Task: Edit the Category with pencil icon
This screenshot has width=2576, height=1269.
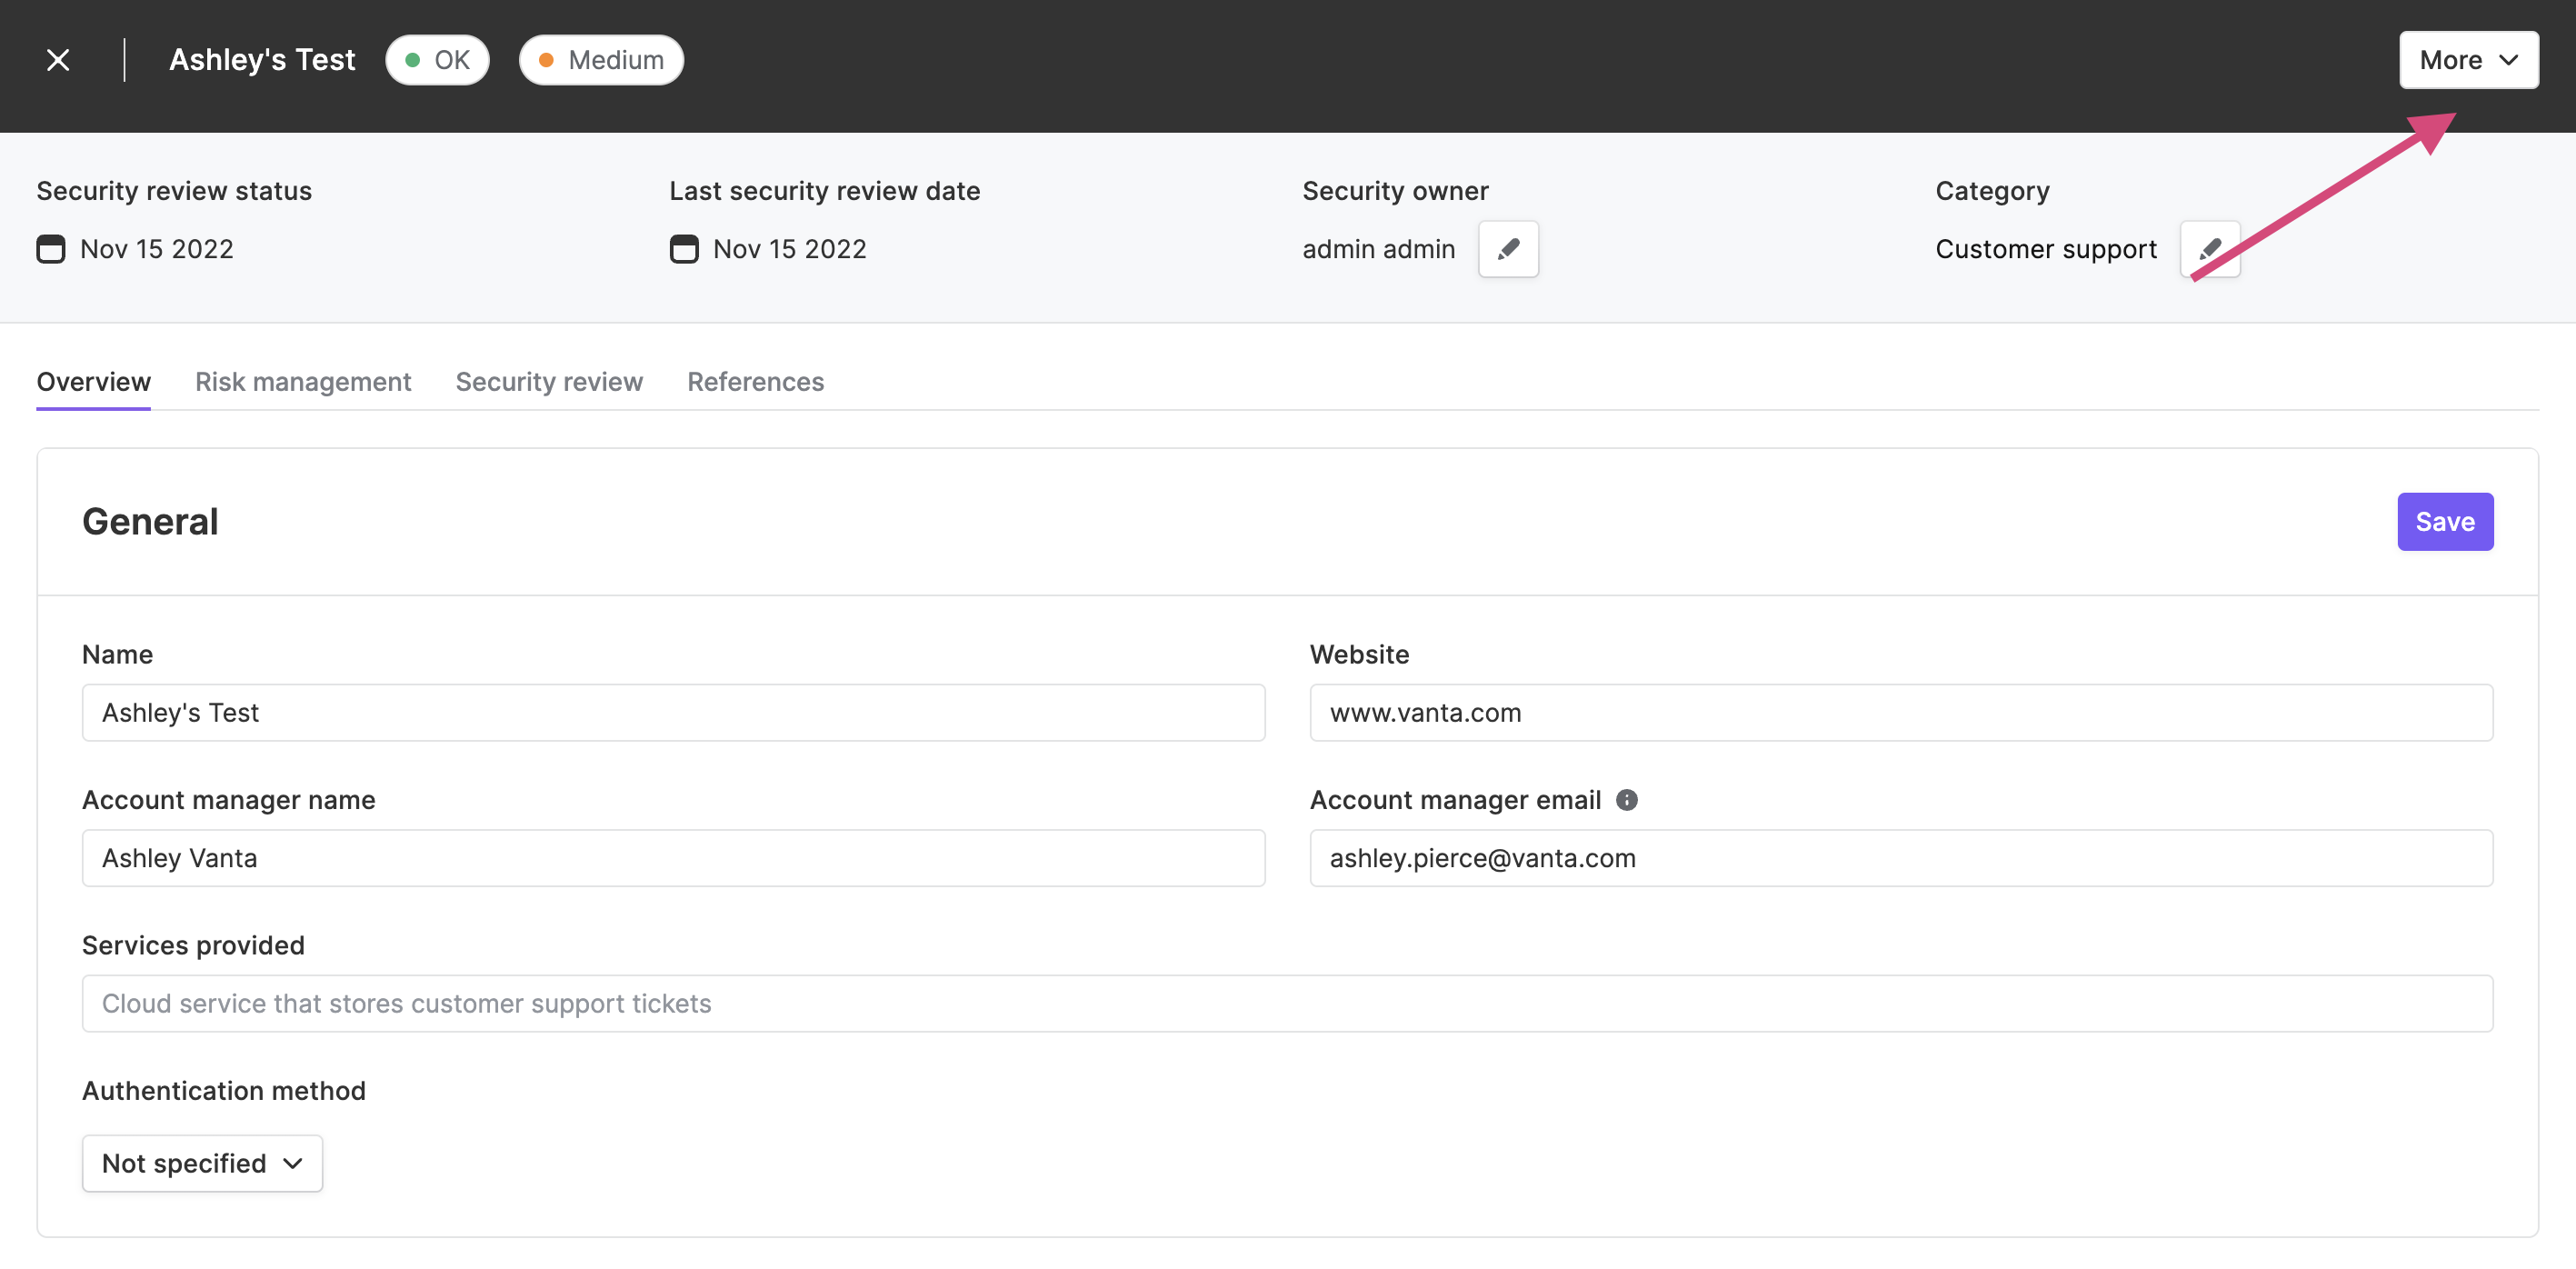Action: (2210, 249)
